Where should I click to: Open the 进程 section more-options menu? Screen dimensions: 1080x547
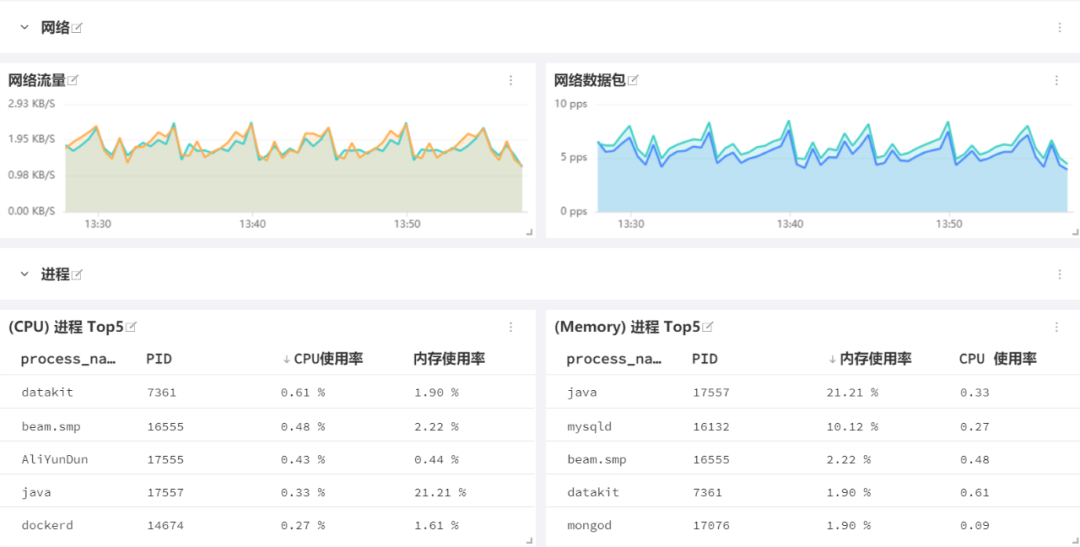coord(1059,274)
